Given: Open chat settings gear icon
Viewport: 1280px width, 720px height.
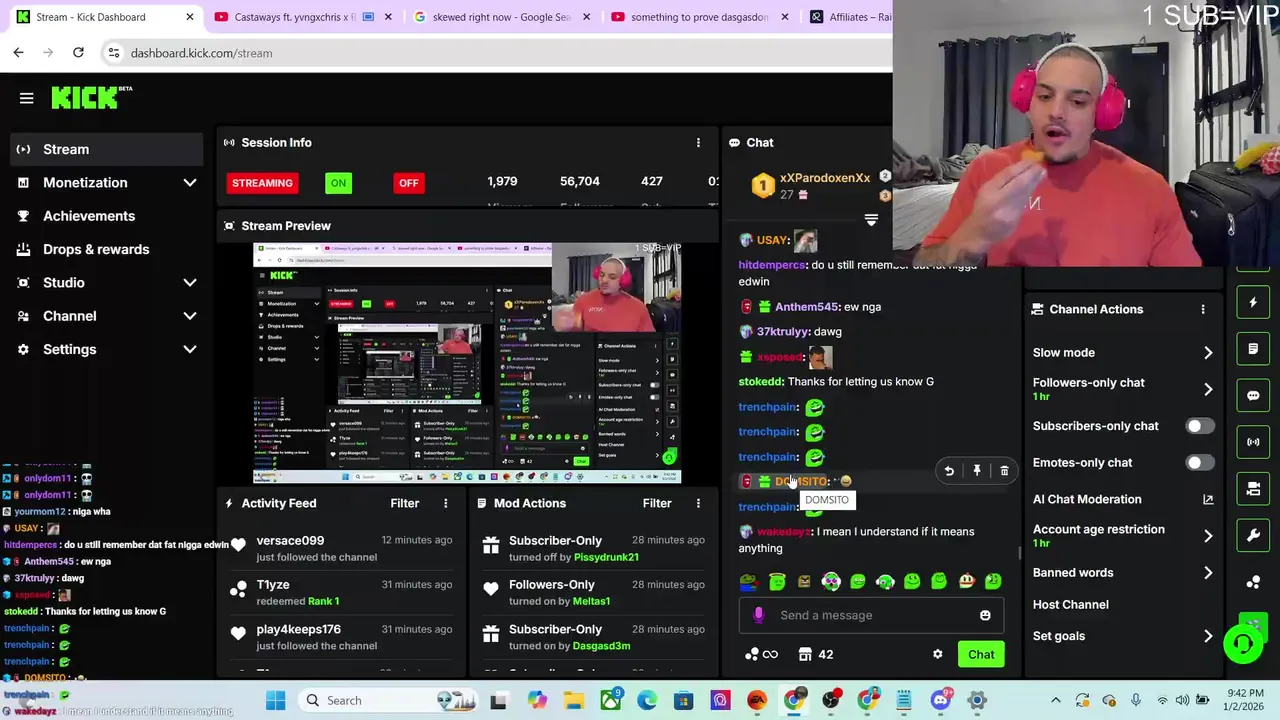Looking at the screenshot, I should click(x=937, y=654).
